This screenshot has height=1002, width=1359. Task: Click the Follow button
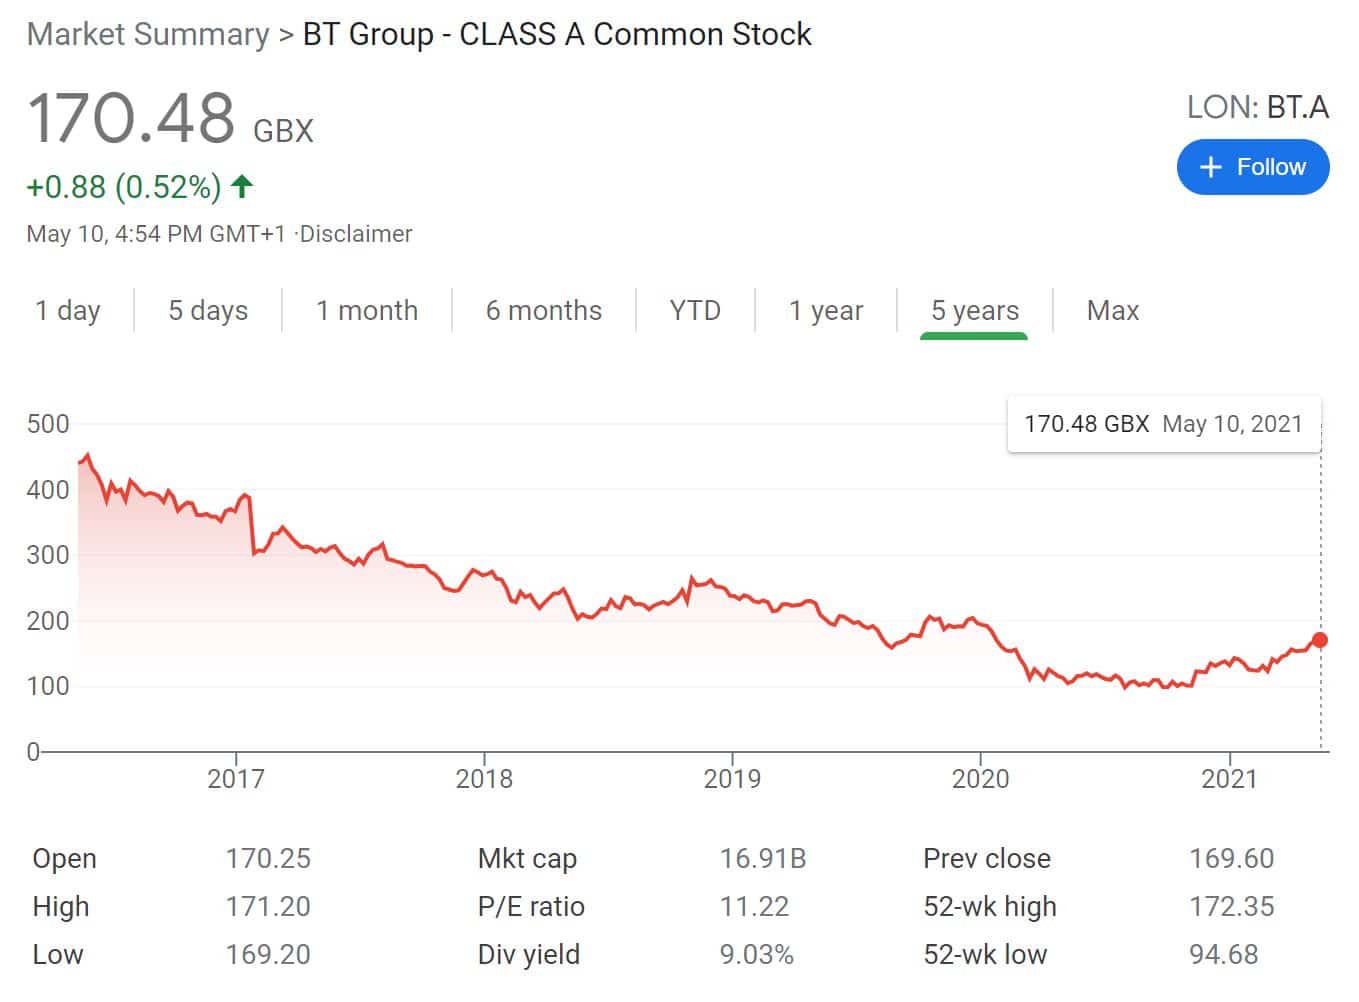[x=1252, y=167]
